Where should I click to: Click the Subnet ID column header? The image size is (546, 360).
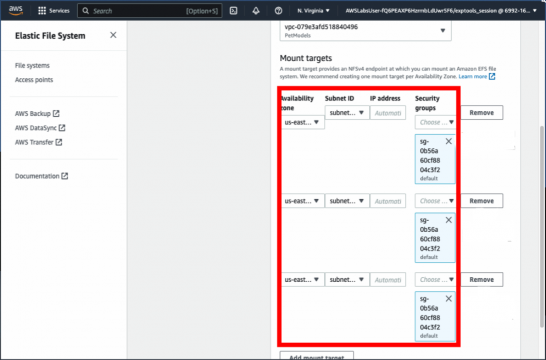tap(340, 99)
